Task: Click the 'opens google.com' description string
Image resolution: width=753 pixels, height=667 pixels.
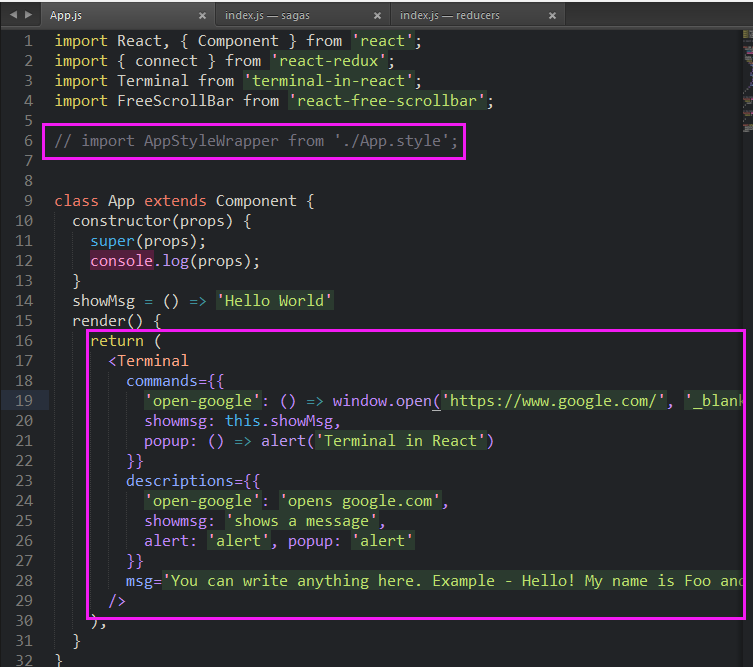Action: coord(360,501)
